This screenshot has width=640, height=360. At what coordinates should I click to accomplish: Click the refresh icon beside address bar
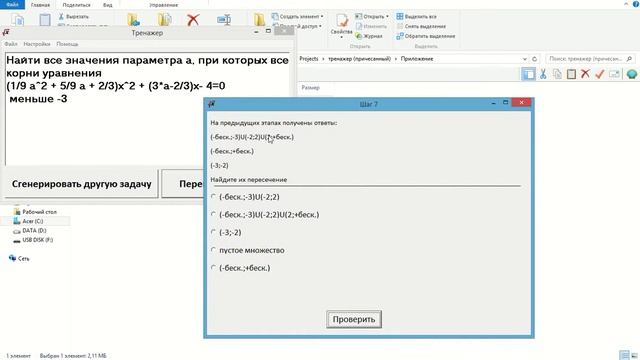pyautogui.click(x=535, y=59)
